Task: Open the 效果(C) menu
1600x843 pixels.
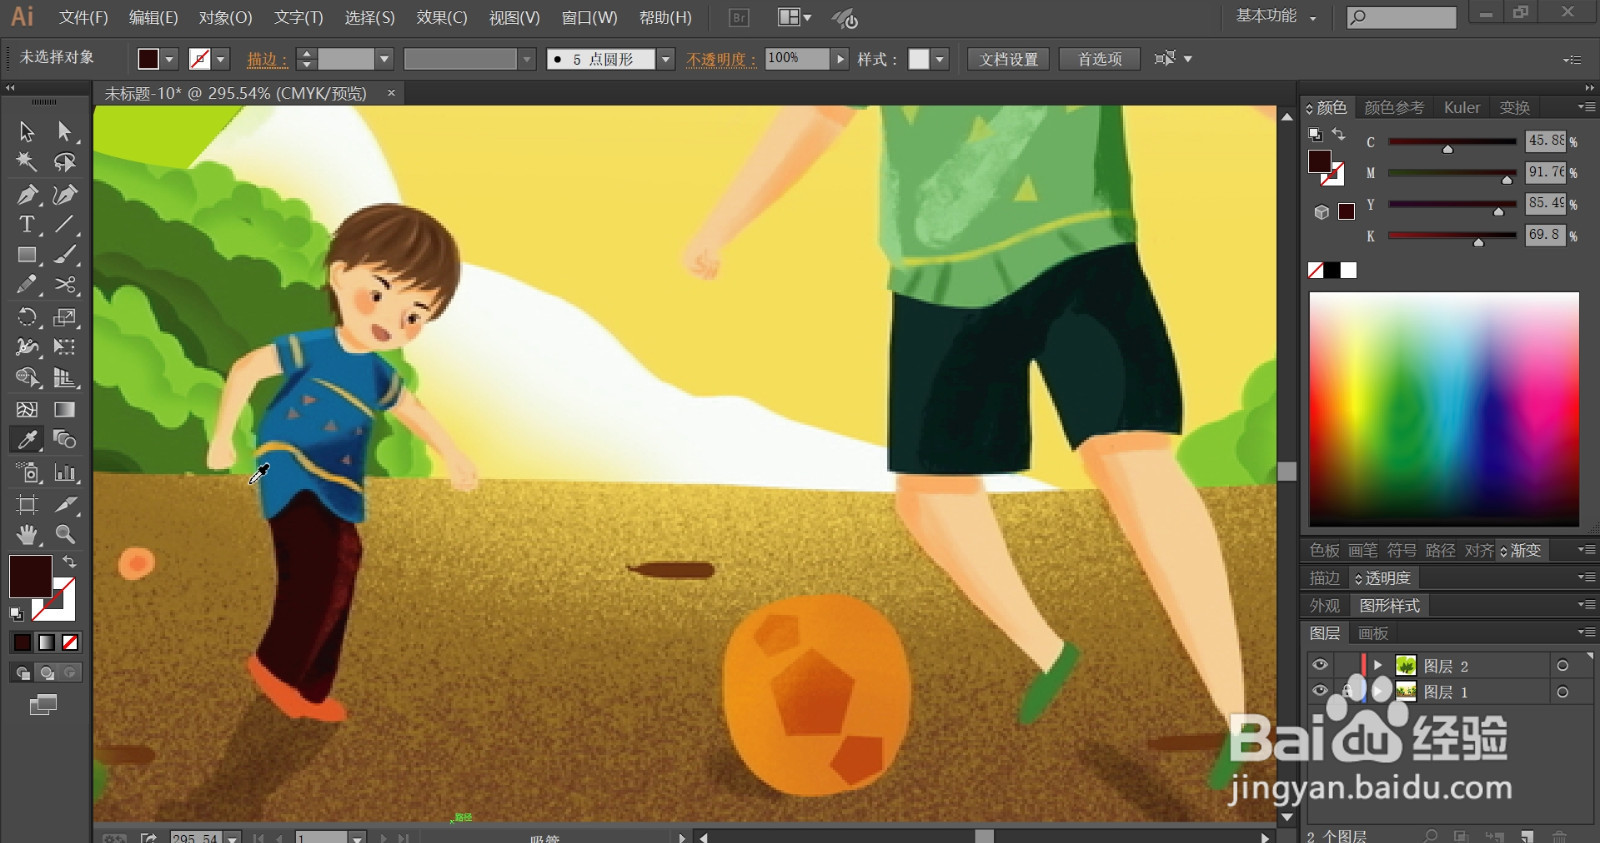Action: coord(442,17)
